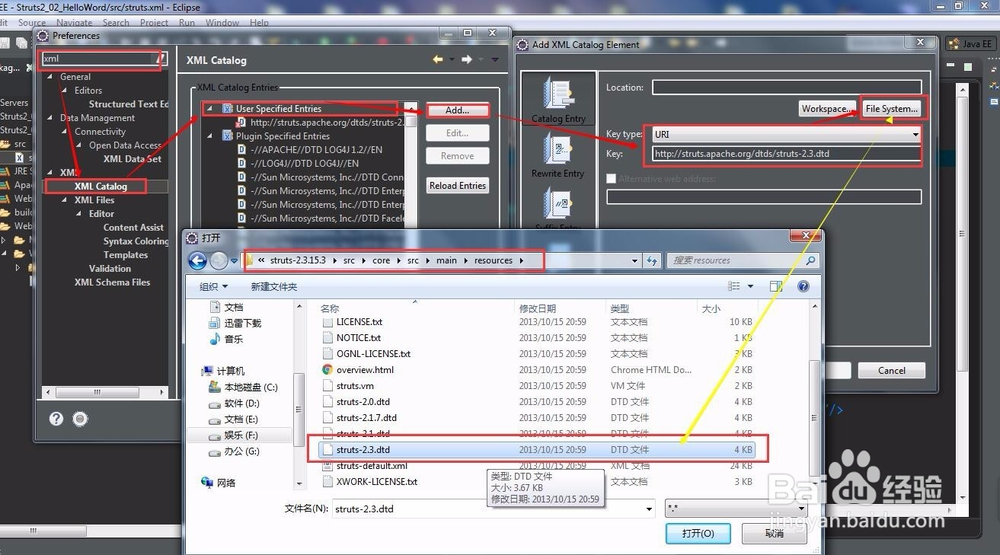
Task: Open overview.html Chrome file
Action: click(x=365, y=370)
